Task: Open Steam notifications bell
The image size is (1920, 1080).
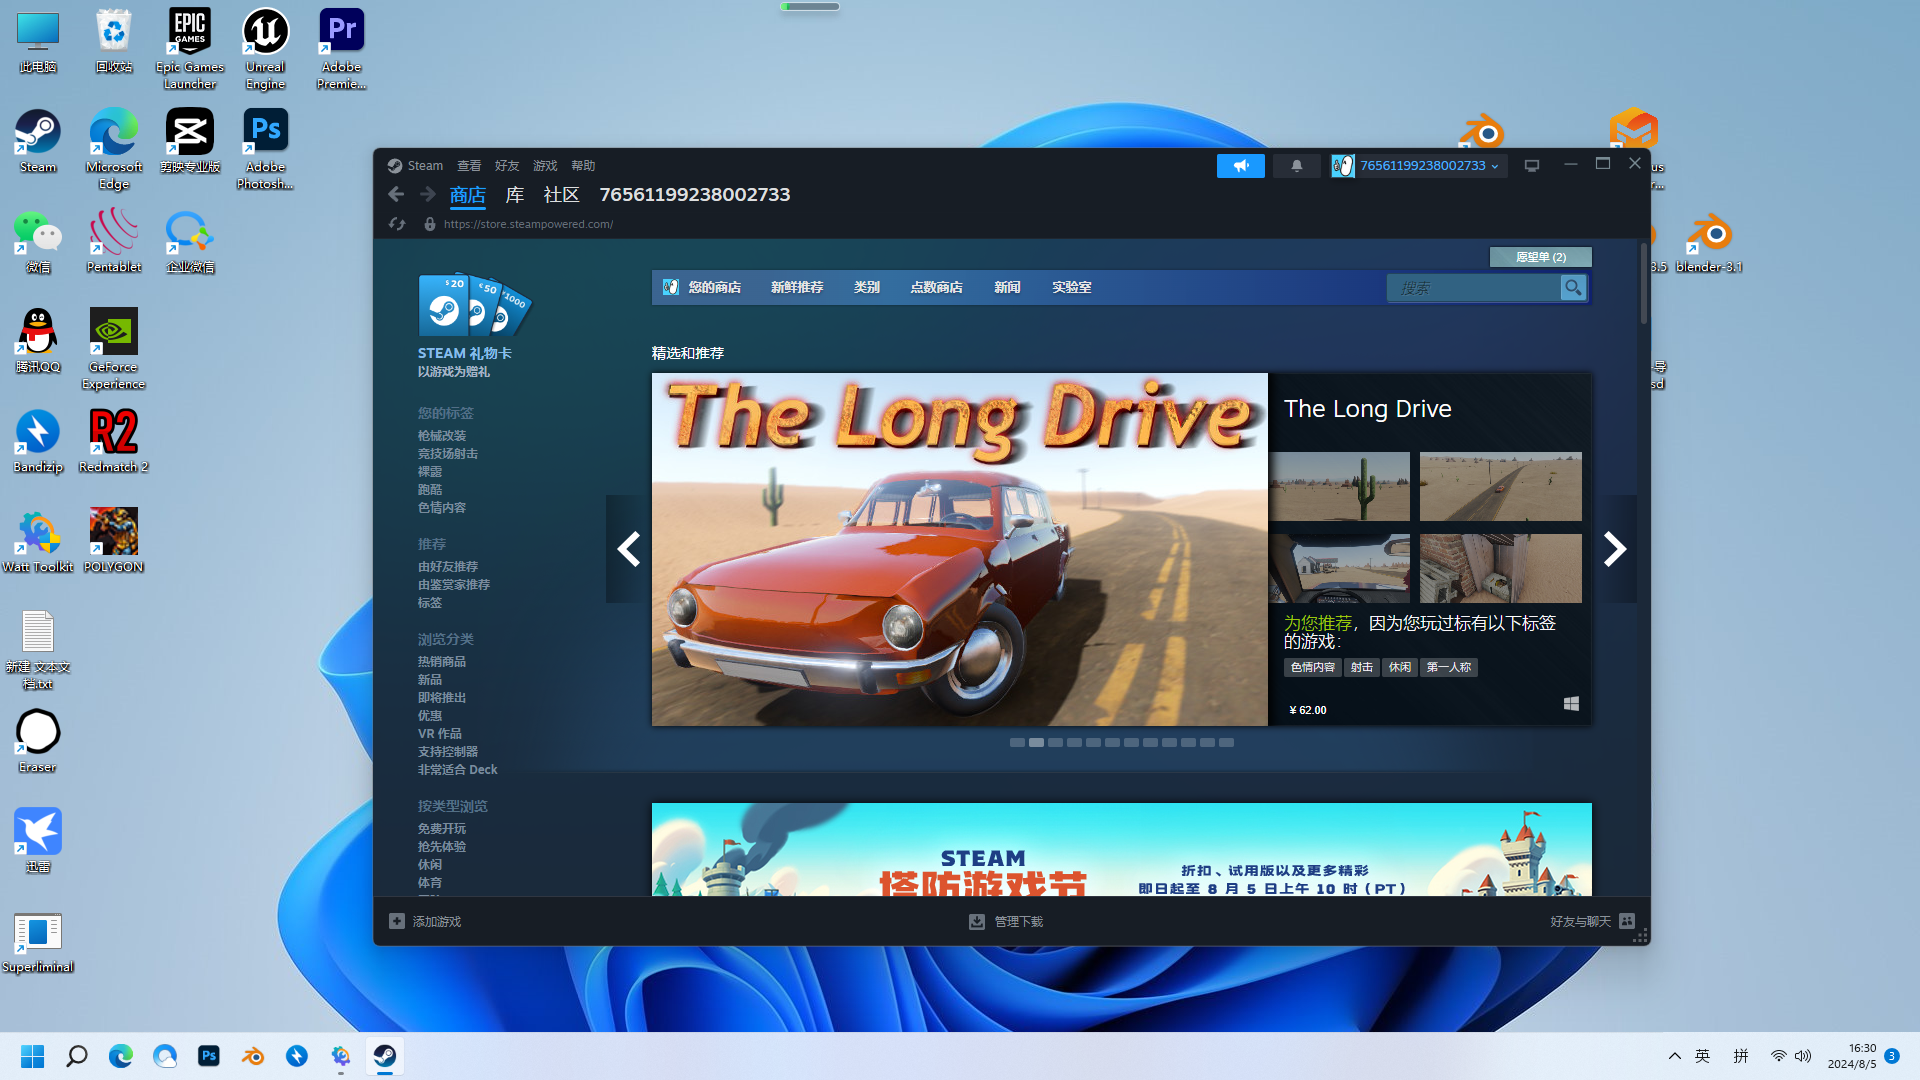Action: [1296, 166]
